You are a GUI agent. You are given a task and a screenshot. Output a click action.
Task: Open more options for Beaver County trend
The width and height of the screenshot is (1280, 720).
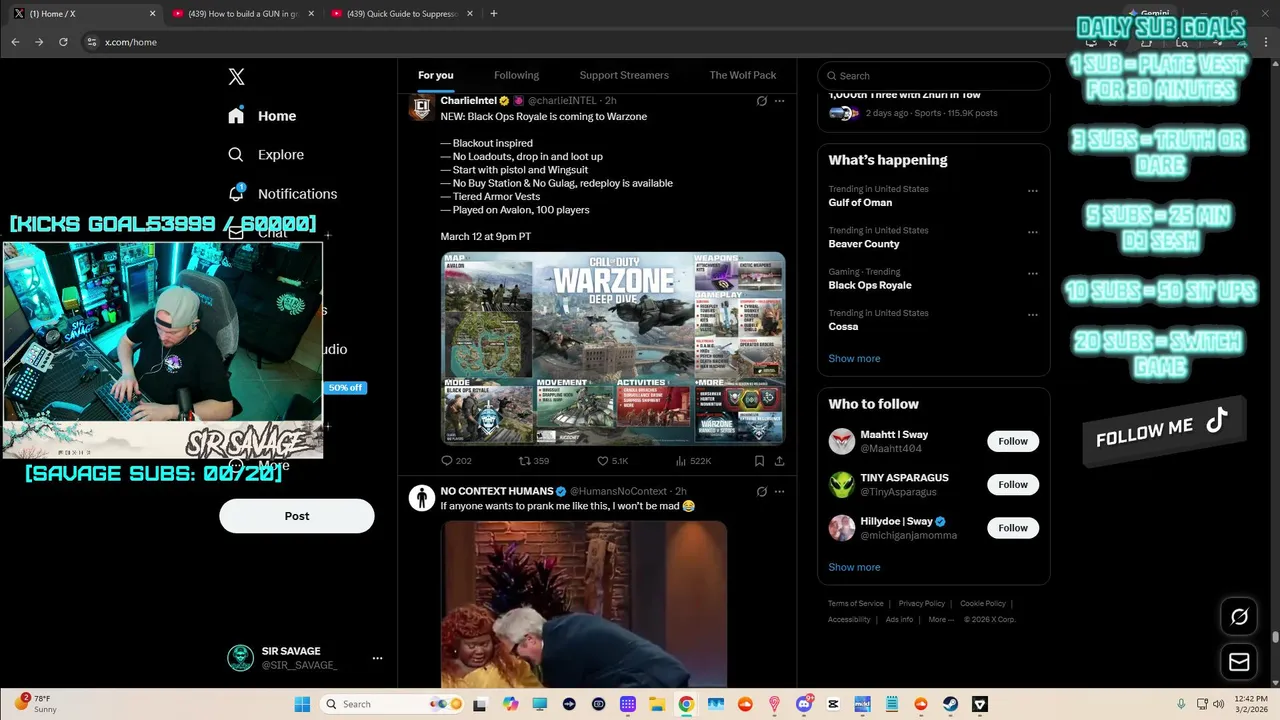click(1033, 232)
